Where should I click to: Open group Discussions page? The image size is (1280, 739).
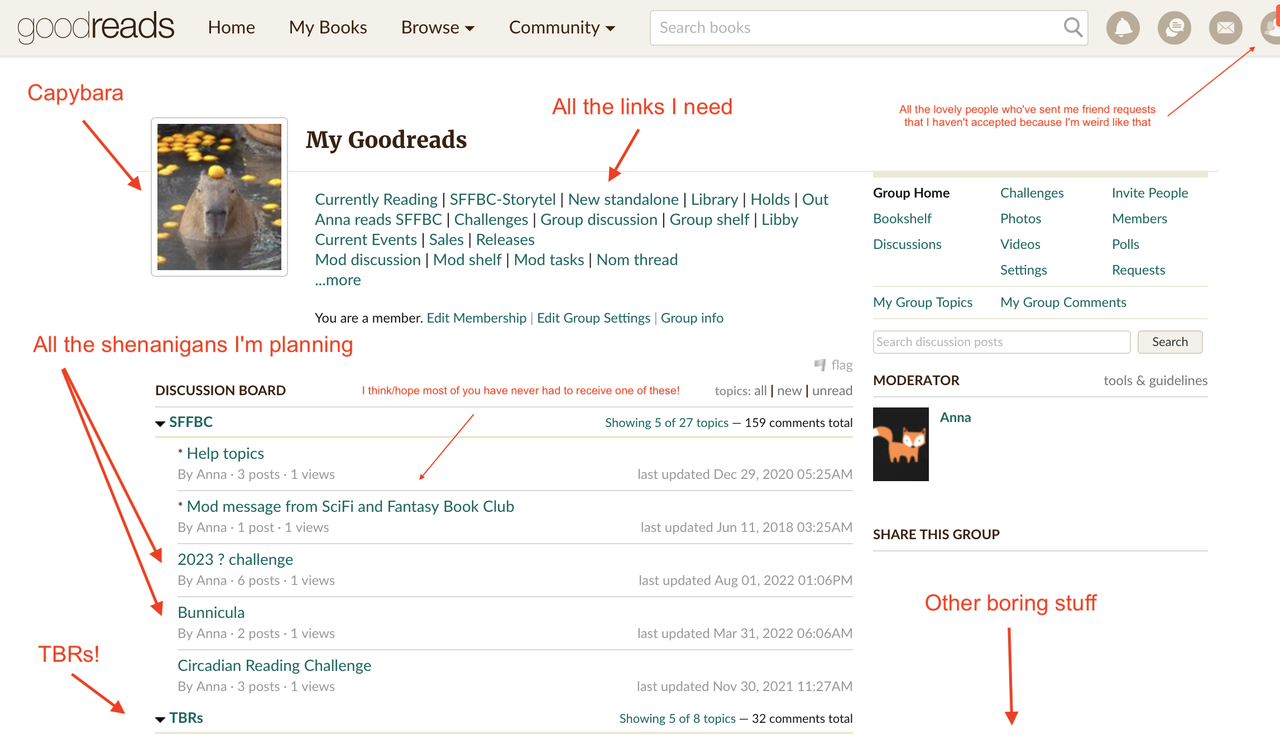pos(907,244)
